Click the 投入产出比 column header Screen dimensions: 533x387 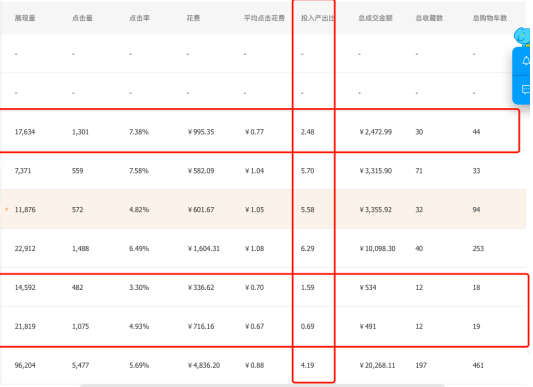coord(317,18)
